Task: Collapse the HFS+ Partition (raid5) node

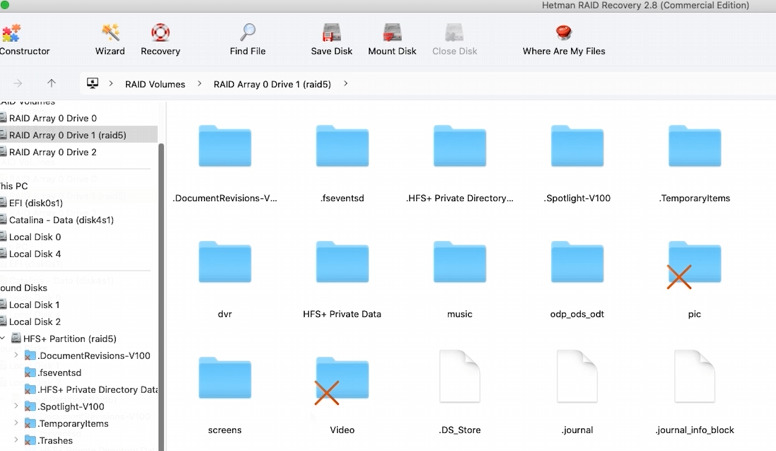Action: [3, 339]
